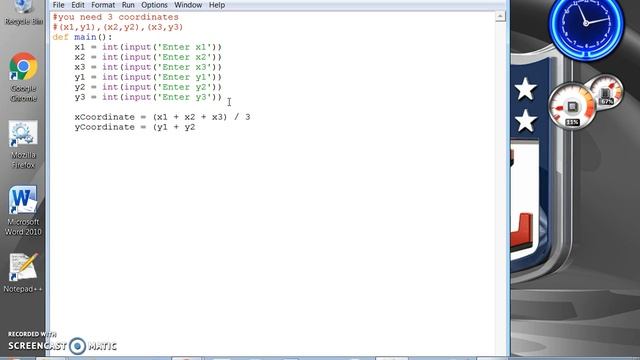Screen dimensions: 640x360
Task: Open Microsoft Word 2010 shortcut
Action: pos(23,211)
